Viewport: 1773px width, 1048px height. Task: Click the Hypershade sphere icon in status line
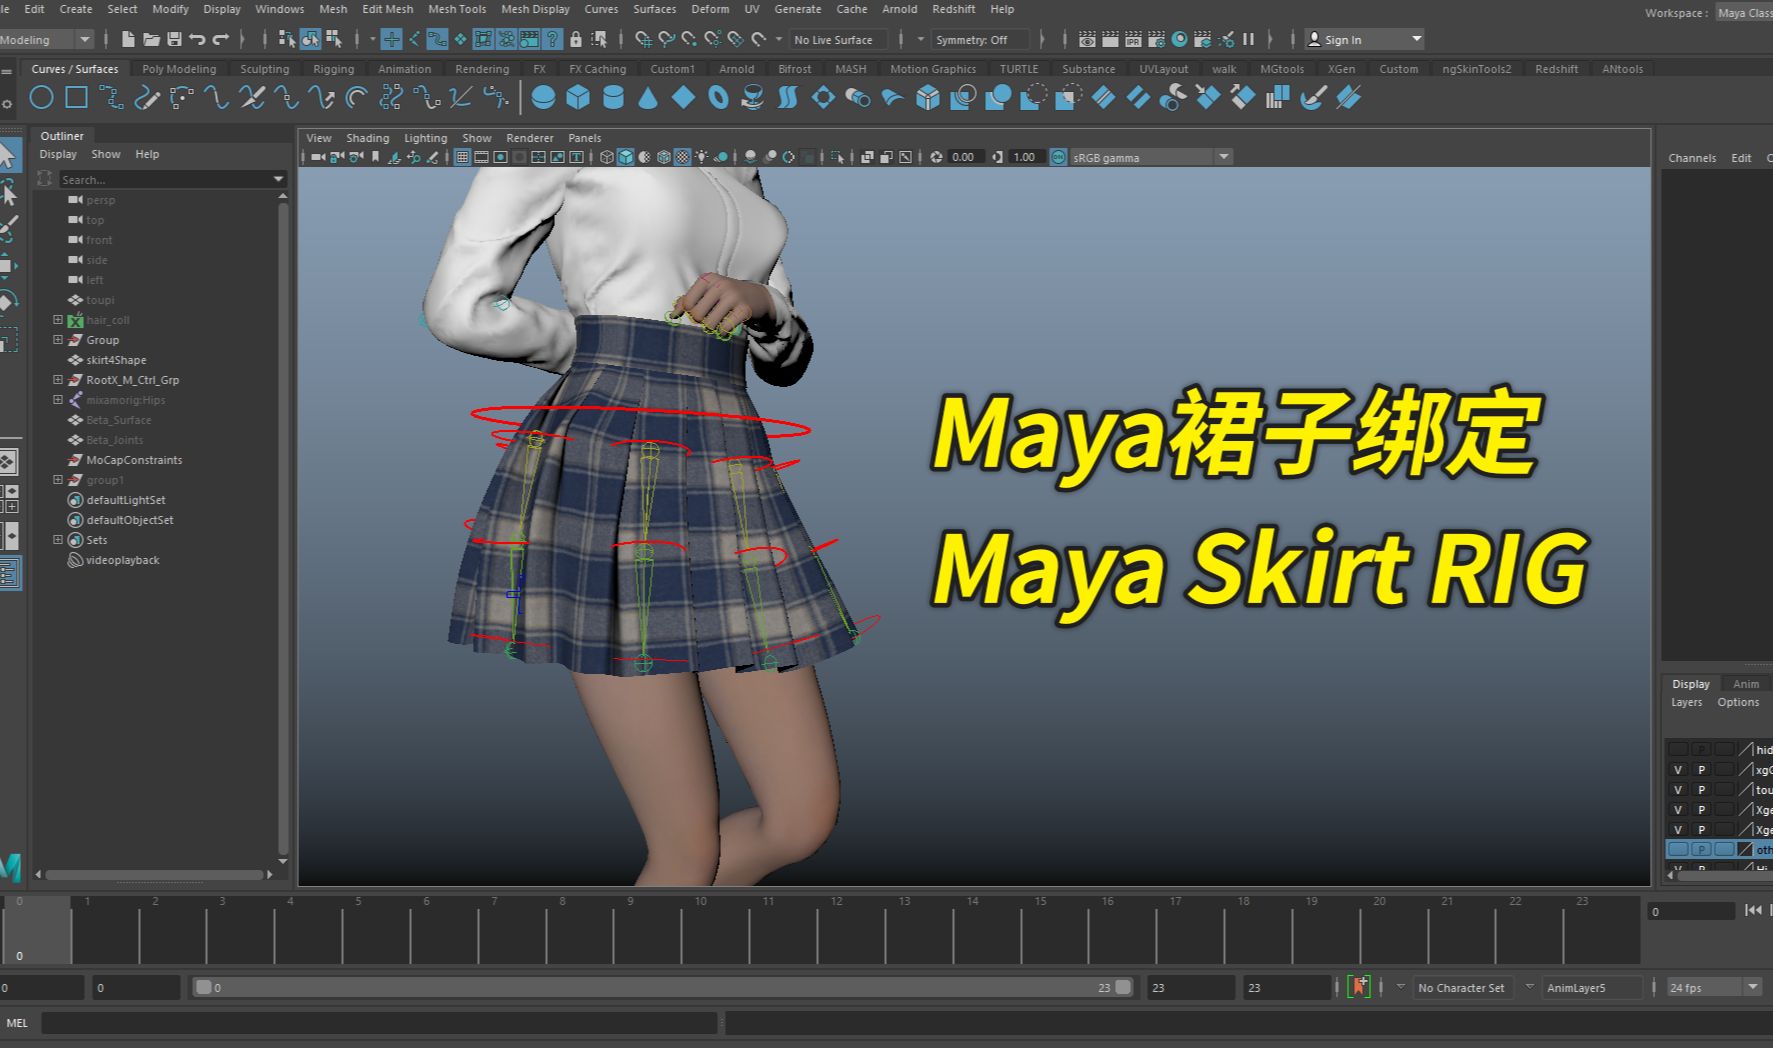[1179, 39]
